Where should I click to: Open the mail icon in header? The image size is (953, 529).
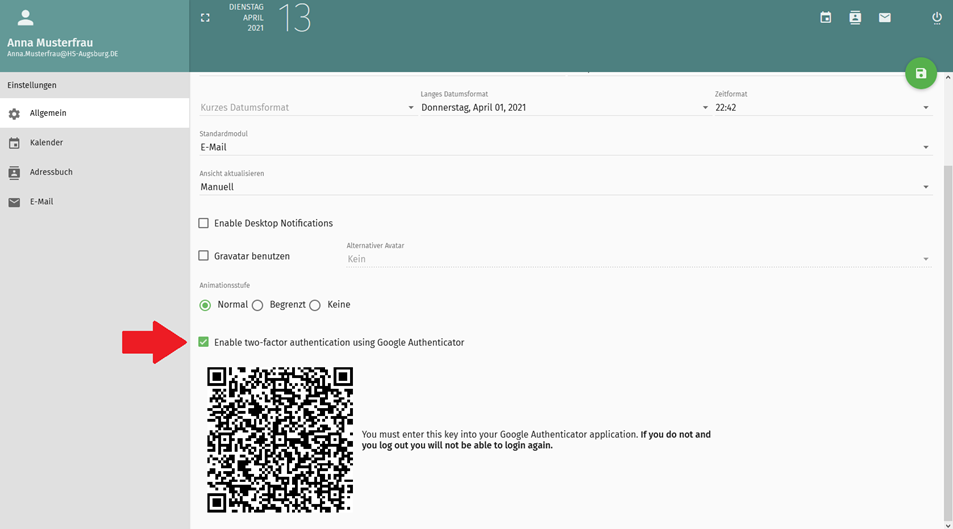click(x=885, y=18)
